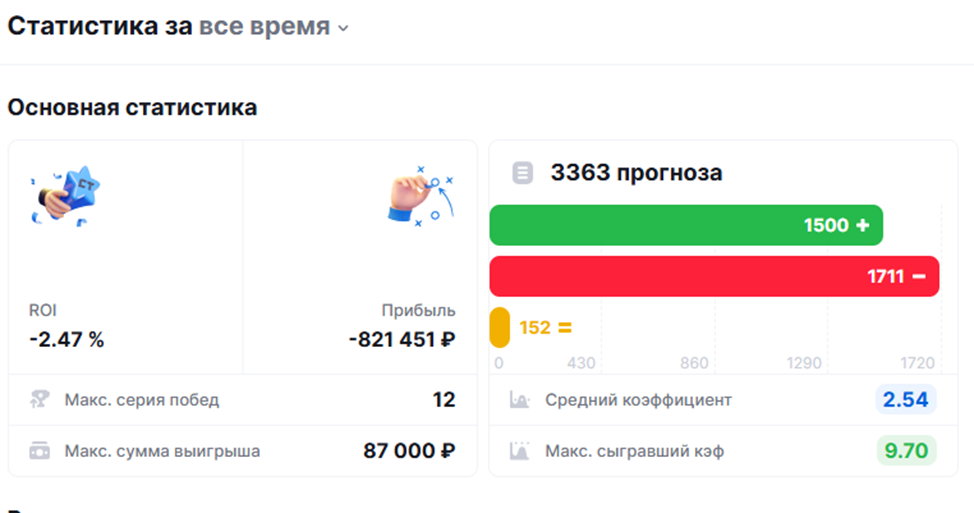Click the document icon beside '3363 прогноза'
The height and width of the screenshot is (513, 974).
(522, 173)
